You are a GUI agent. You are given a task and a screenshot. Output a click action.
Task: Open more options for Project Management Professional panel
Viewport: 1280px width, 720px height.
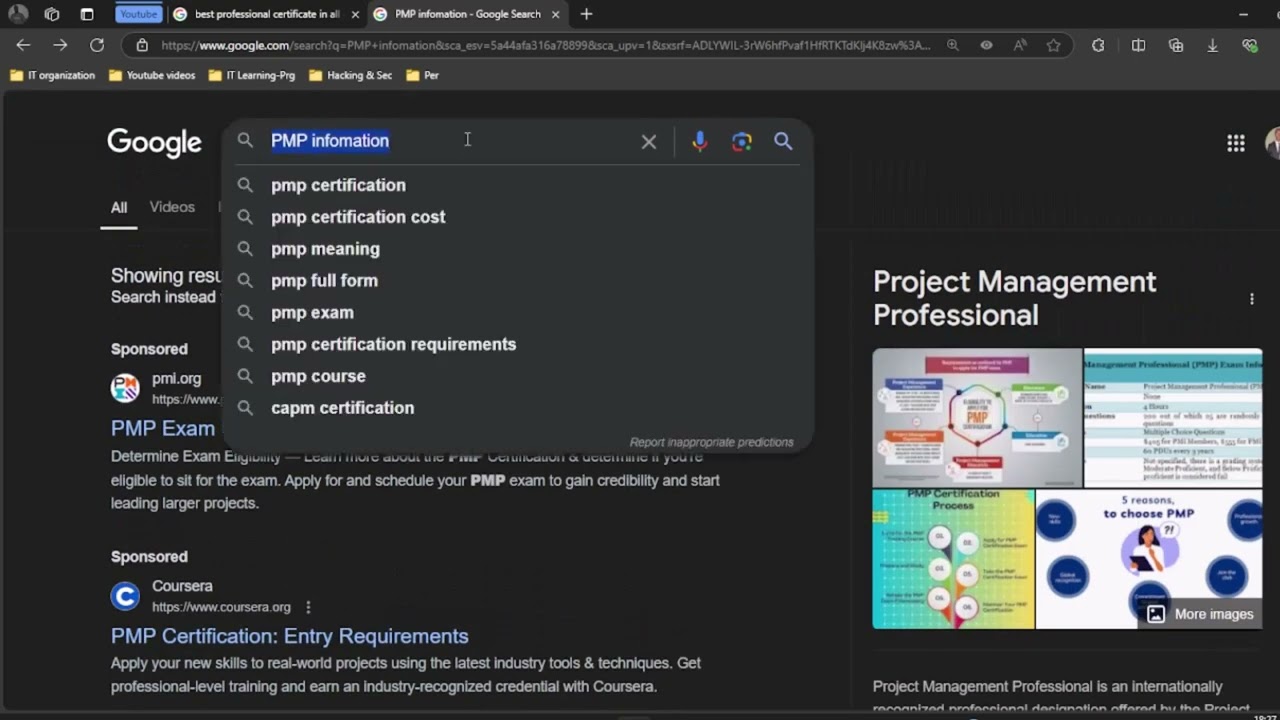pyautogui.click(x=1251, y=299)
